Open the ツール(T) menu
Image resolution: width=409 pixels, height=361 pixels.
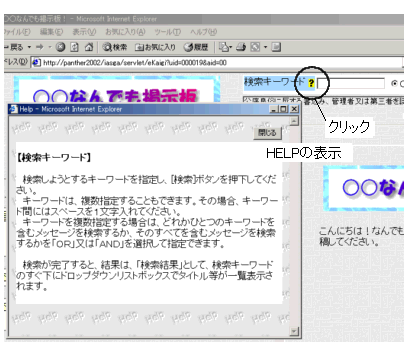[167, 32]
